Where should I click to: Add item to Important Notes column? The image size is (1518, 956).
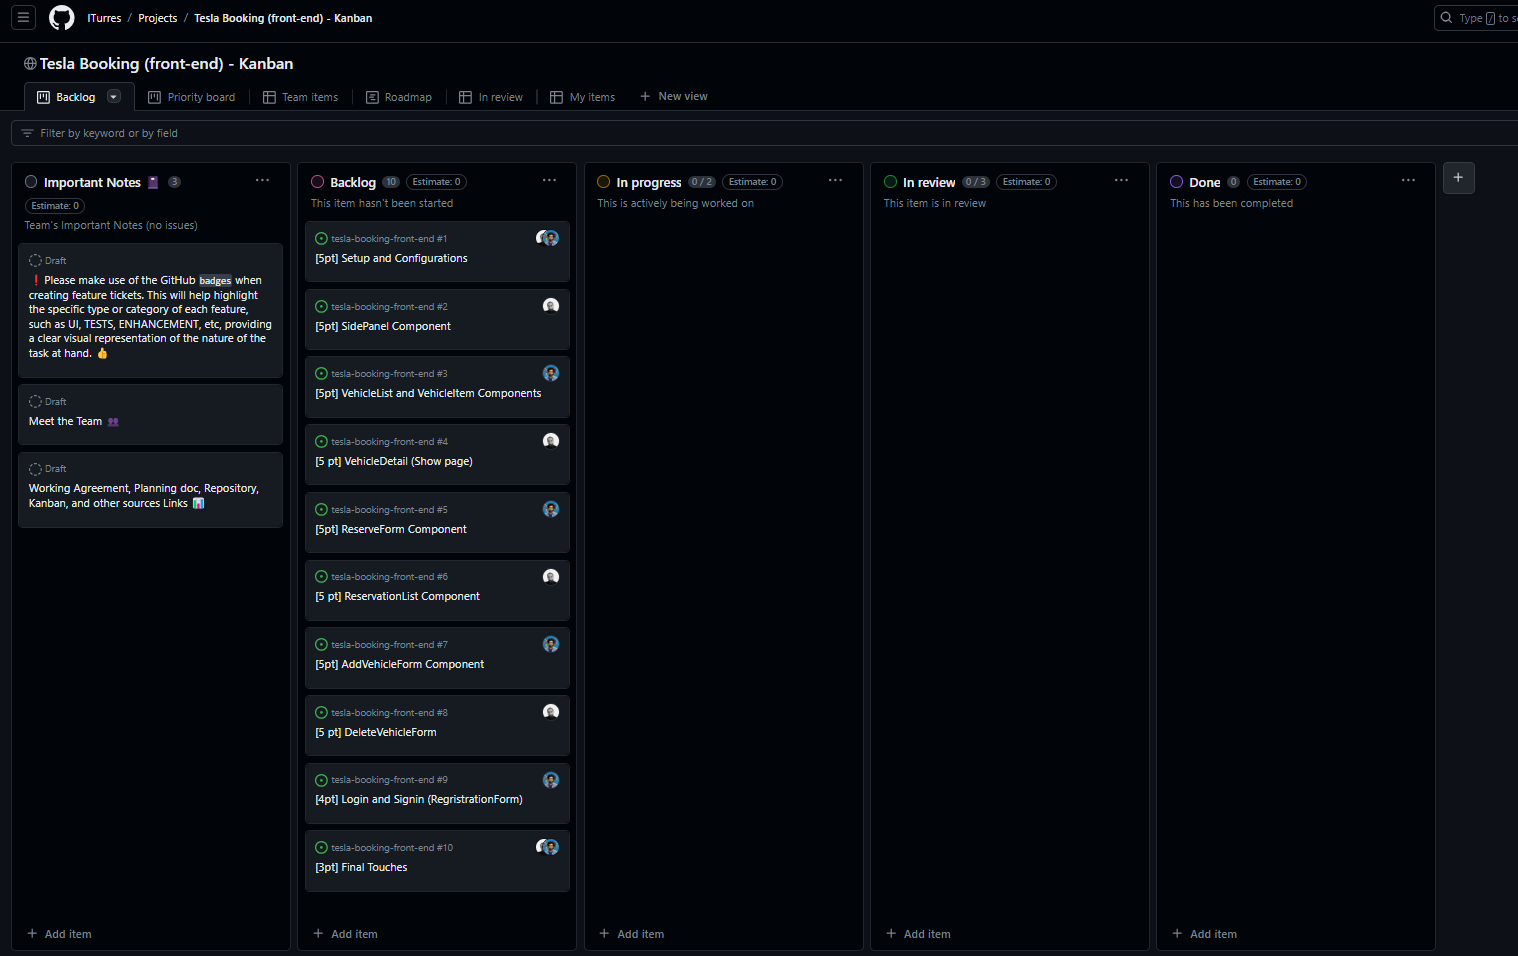coord(59,934)
